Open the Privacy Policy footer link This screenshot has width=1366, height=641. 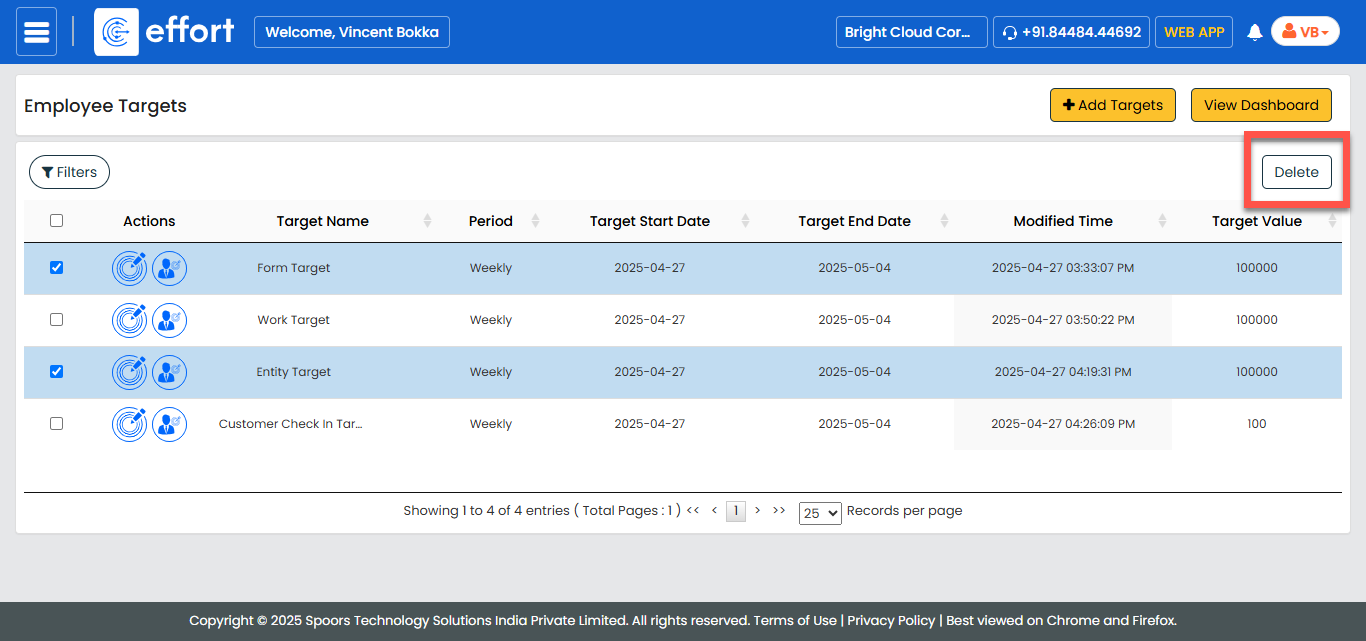[891, 620]
